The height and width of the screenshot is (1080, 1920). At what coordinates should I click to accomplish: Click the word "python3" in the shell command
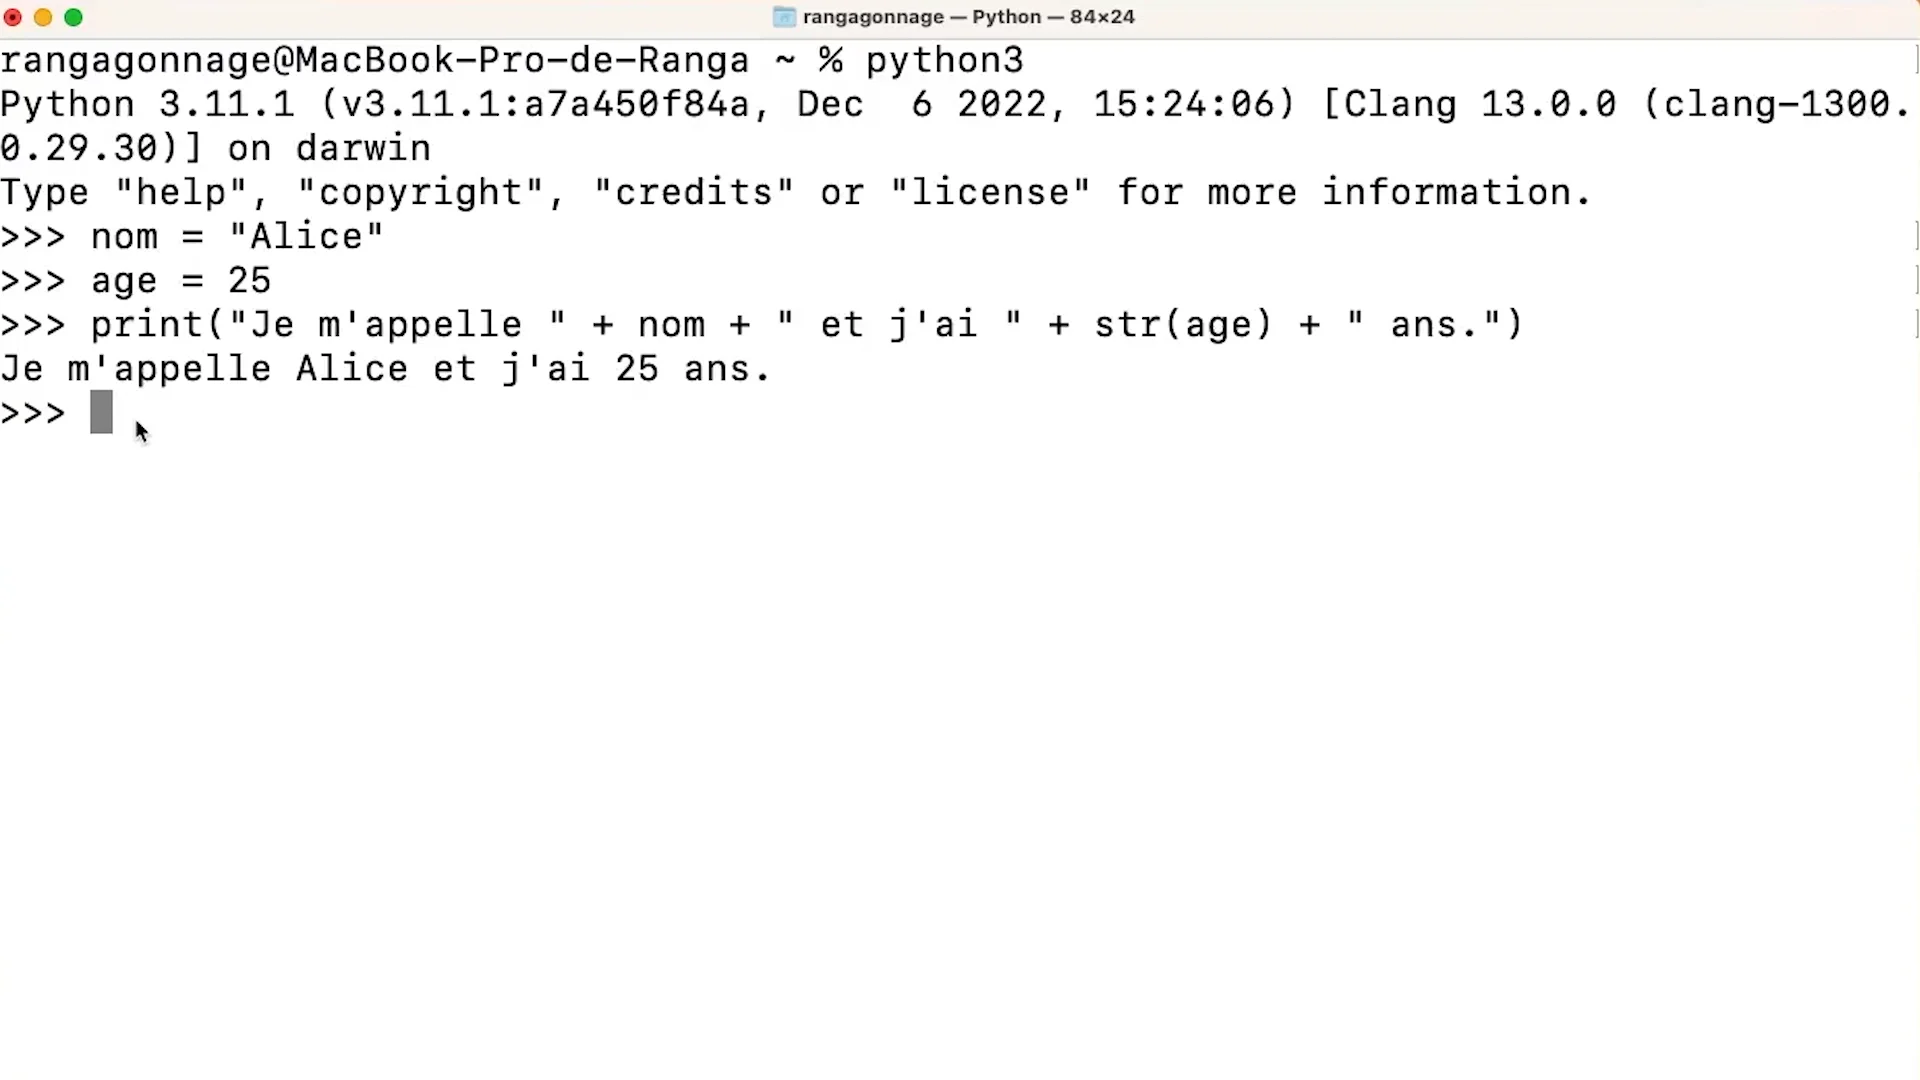tap(945, 61)
